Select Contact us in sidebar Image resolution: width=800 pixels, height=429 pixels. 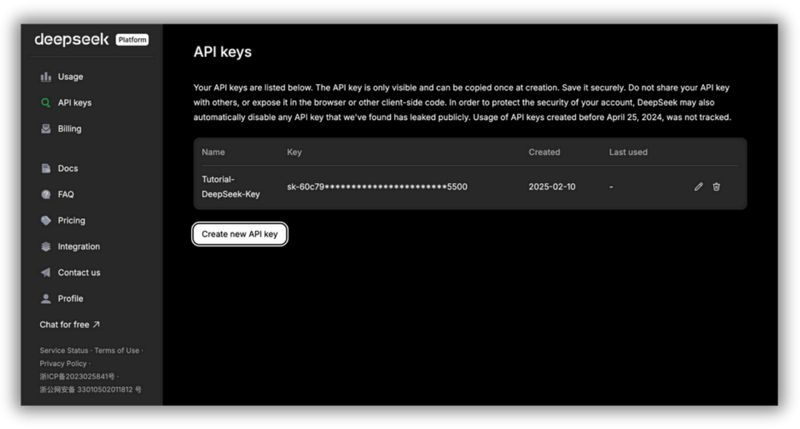pyautogui.click(x=79, y=272)
